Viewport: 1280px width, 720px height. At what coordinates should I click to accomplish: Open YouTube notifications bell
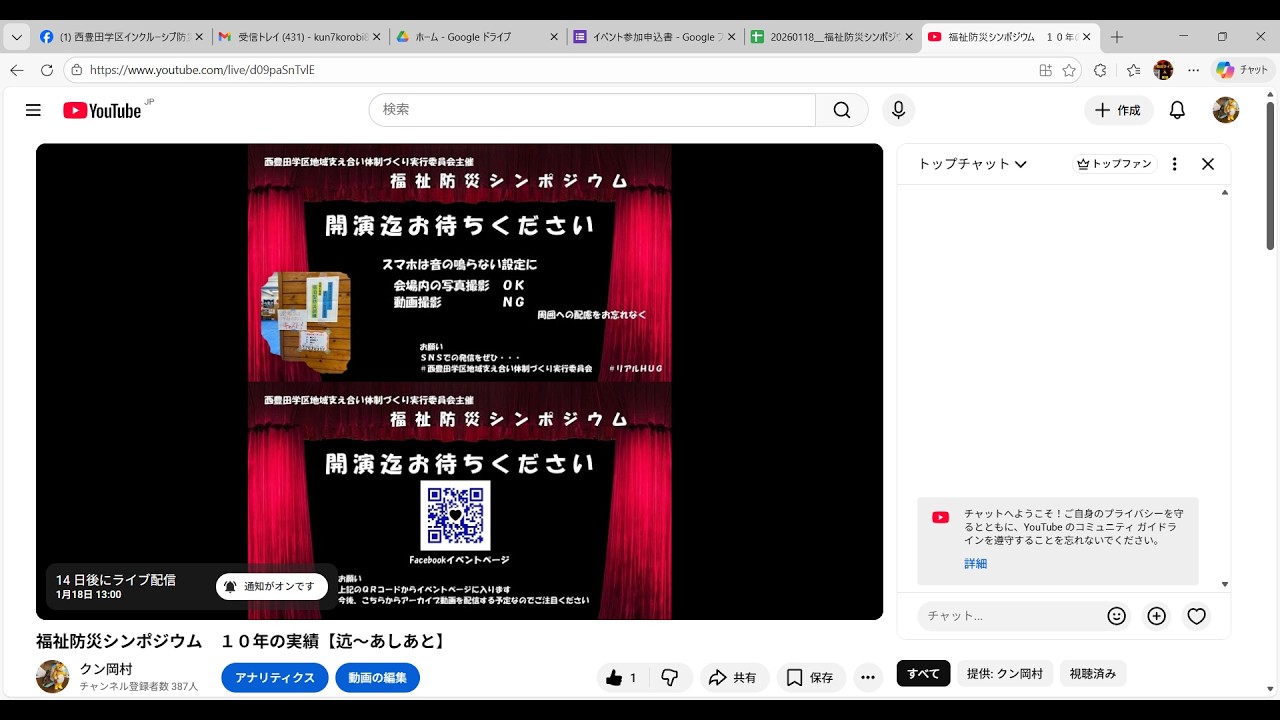point(1177,110)
